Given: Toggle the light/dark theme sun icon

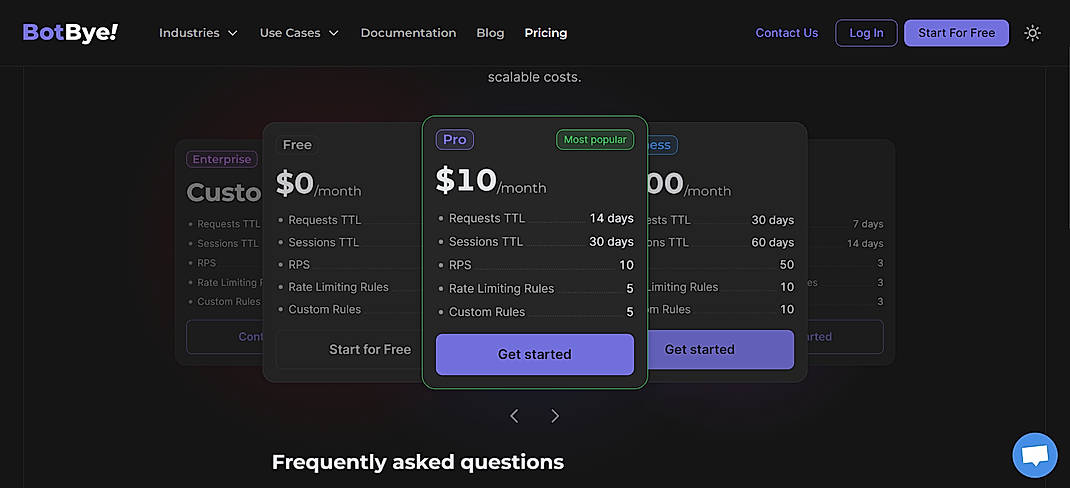Looking at the screenshot, I should coord(1032,33).
